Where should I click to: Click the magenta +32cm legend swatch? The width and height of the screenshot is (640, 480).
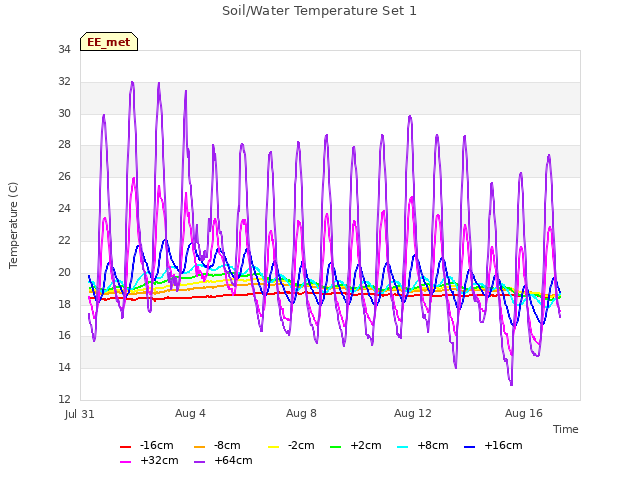tap(125, 462)
